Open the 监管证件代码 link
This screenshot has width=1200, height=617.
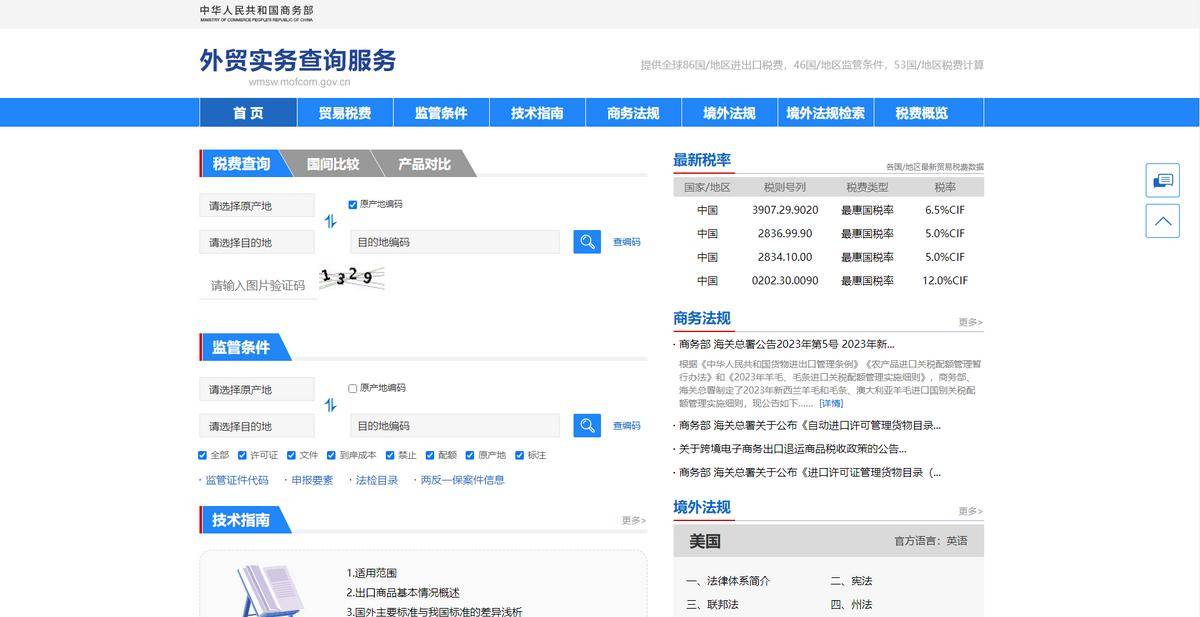(x=237, y=480)
